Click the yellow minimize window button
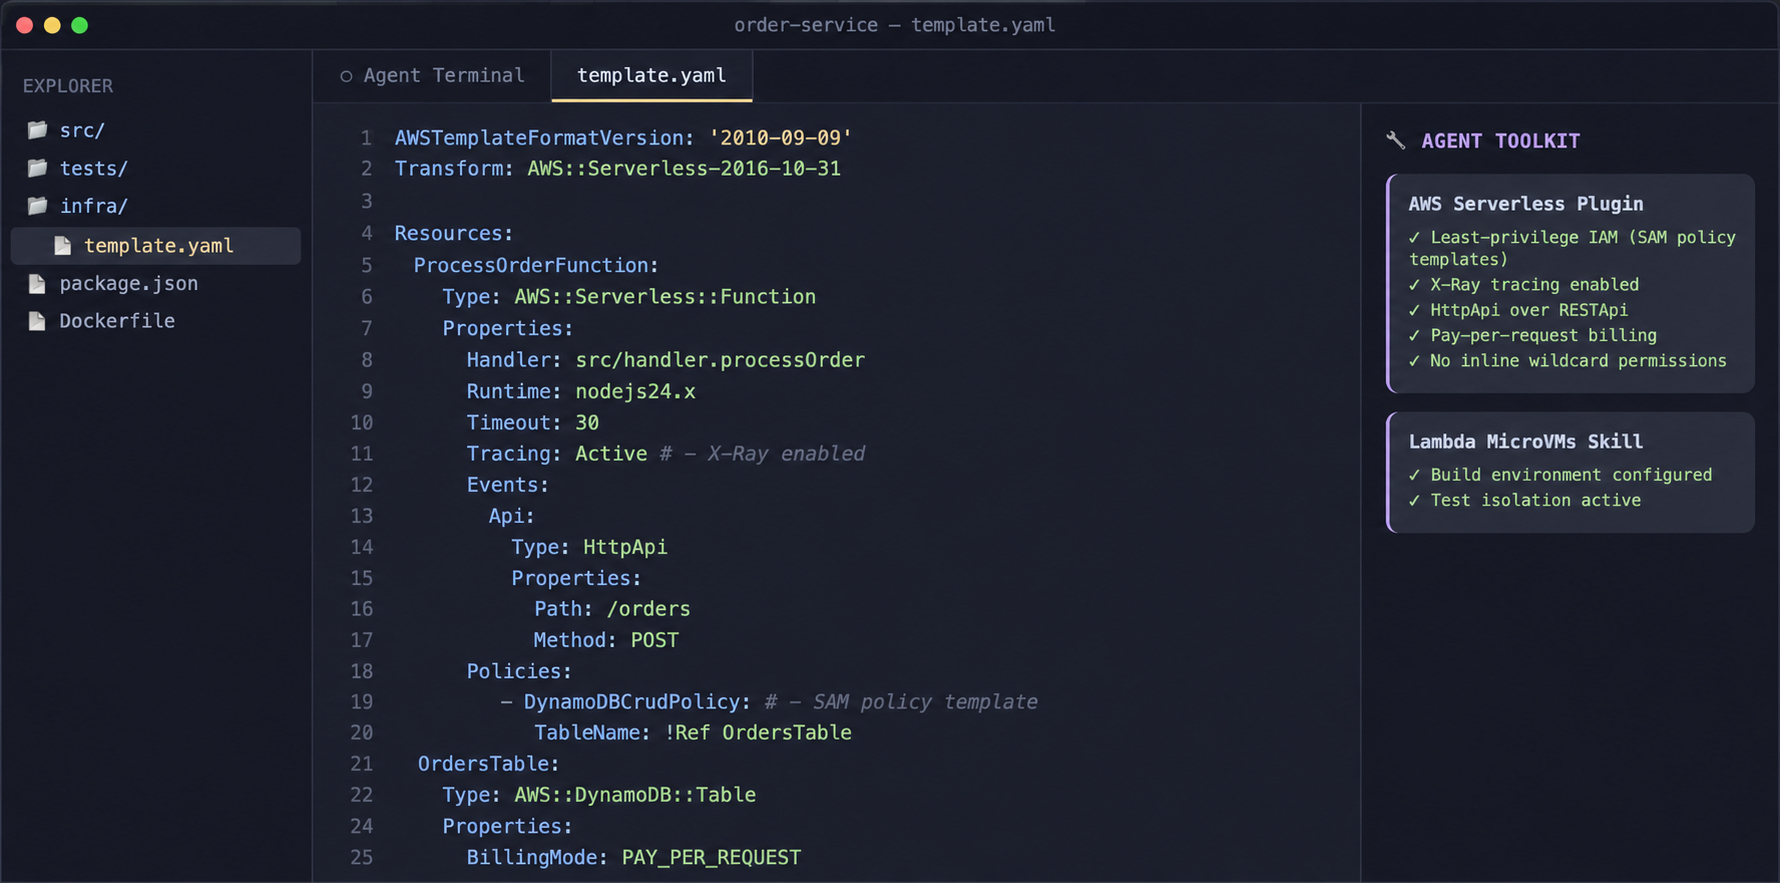Screen dimensions: 1780x883 (x=52, y=25)
